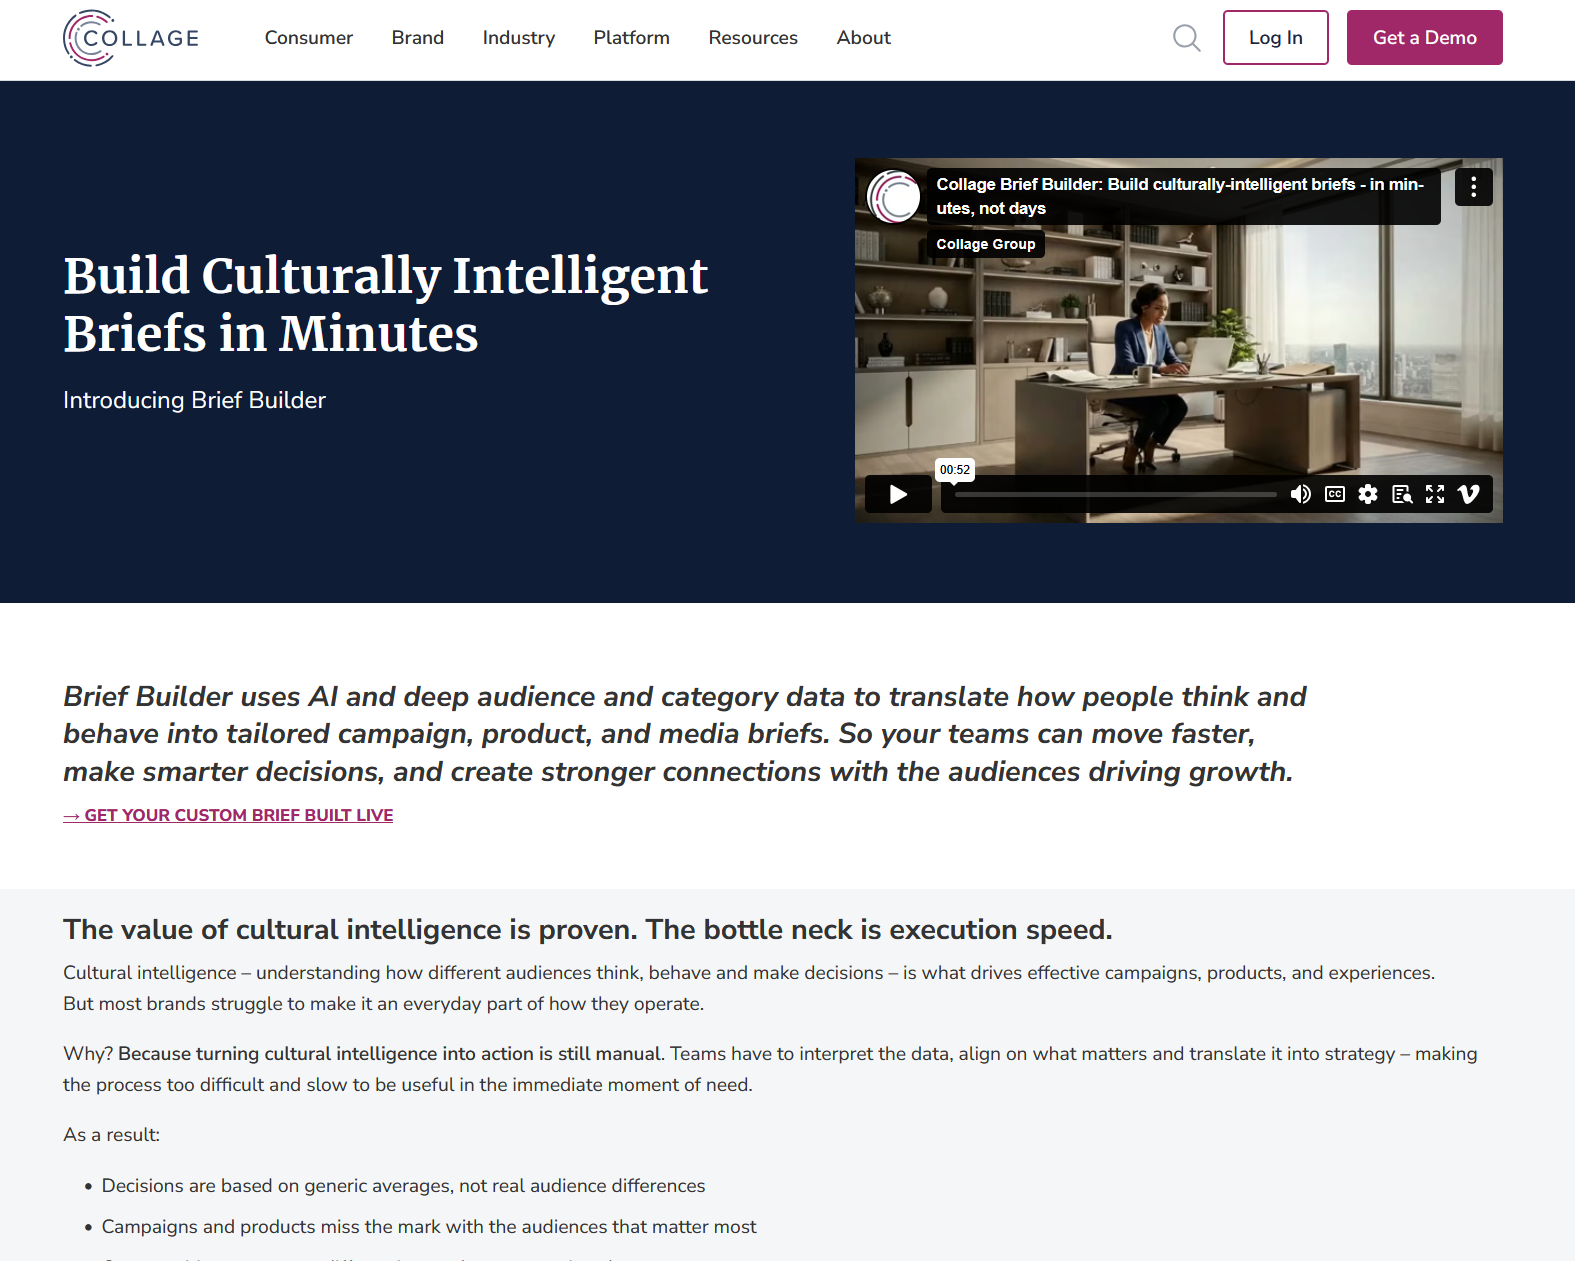Click the Collage Group label in the video
The width and height of the screenshot is (1575, 1261).
pyautogui.click(x=986, y=244)
